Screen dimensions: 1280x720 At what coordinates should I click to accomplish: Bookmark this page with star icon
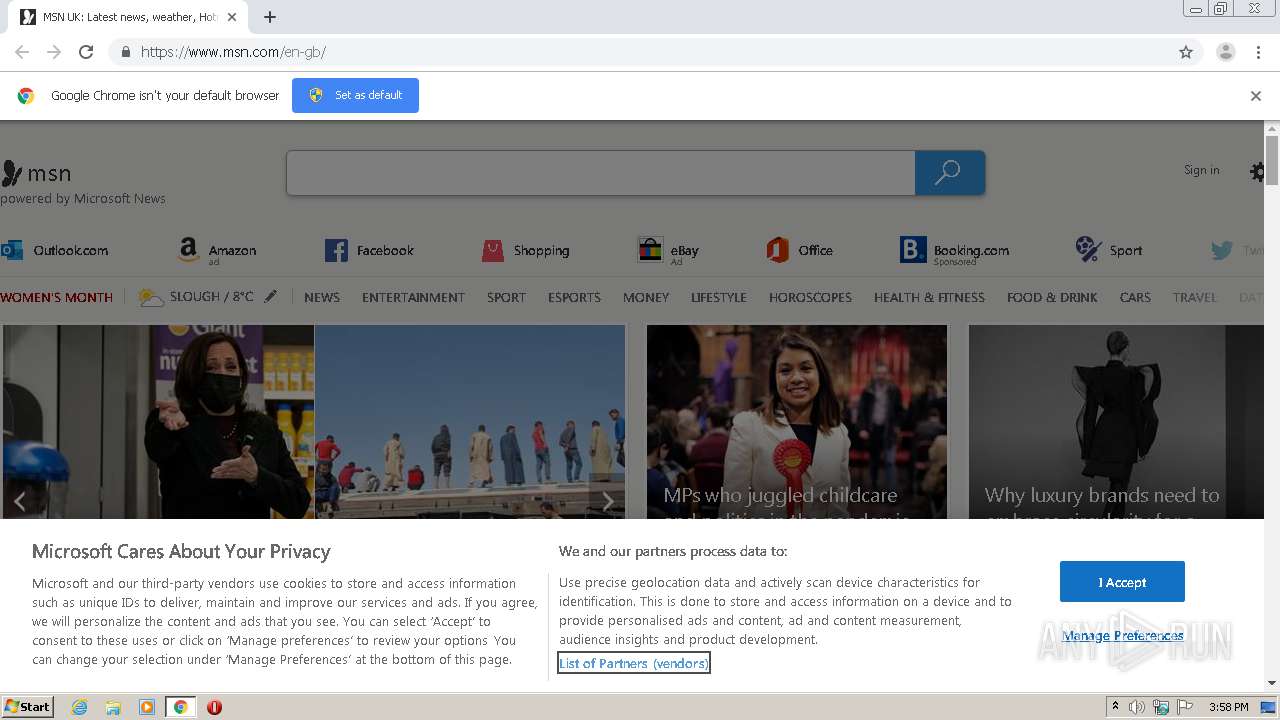(x=1186, y=52)
